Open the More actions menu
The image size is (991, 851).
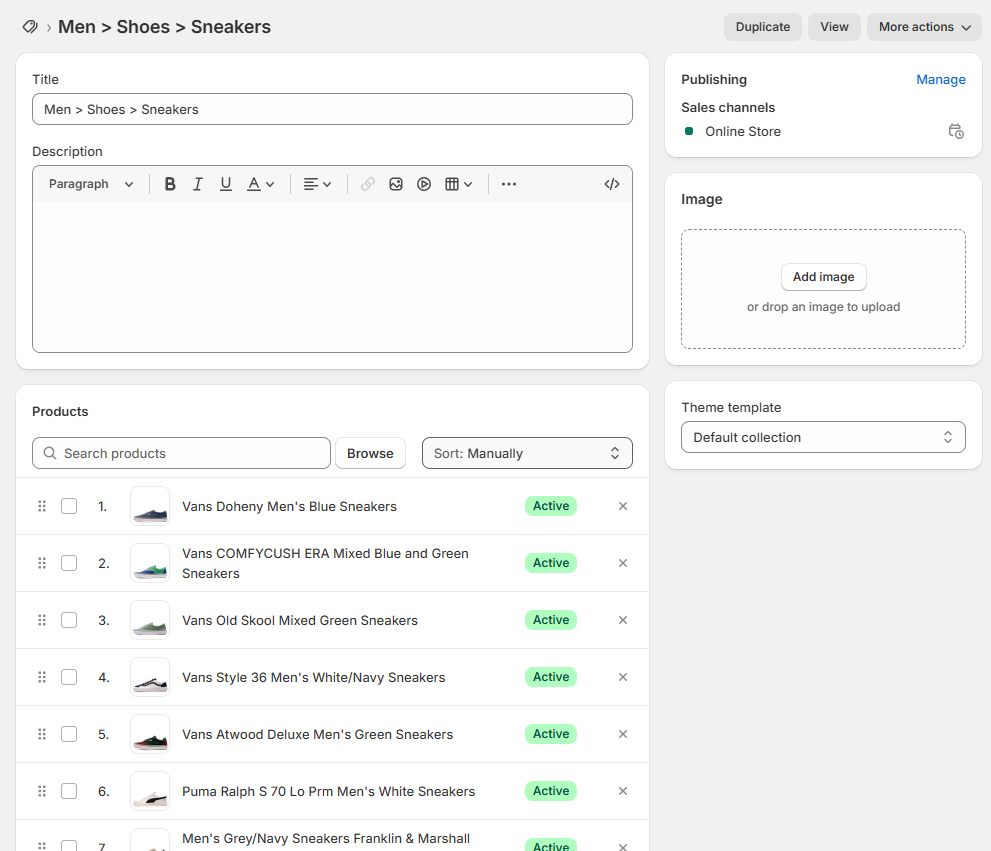924,27
